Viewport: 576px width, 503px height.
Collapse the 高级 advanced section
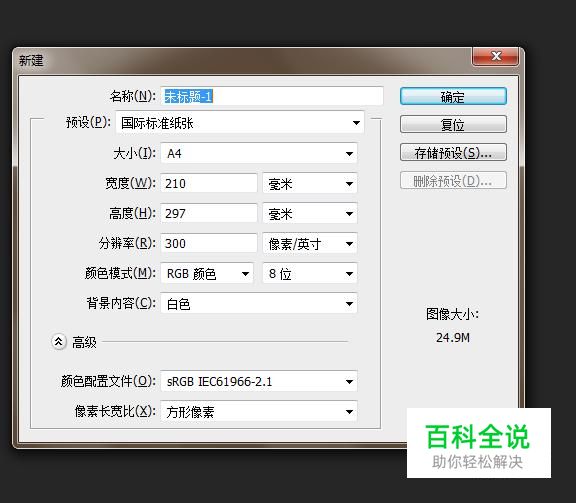(58, 342)
